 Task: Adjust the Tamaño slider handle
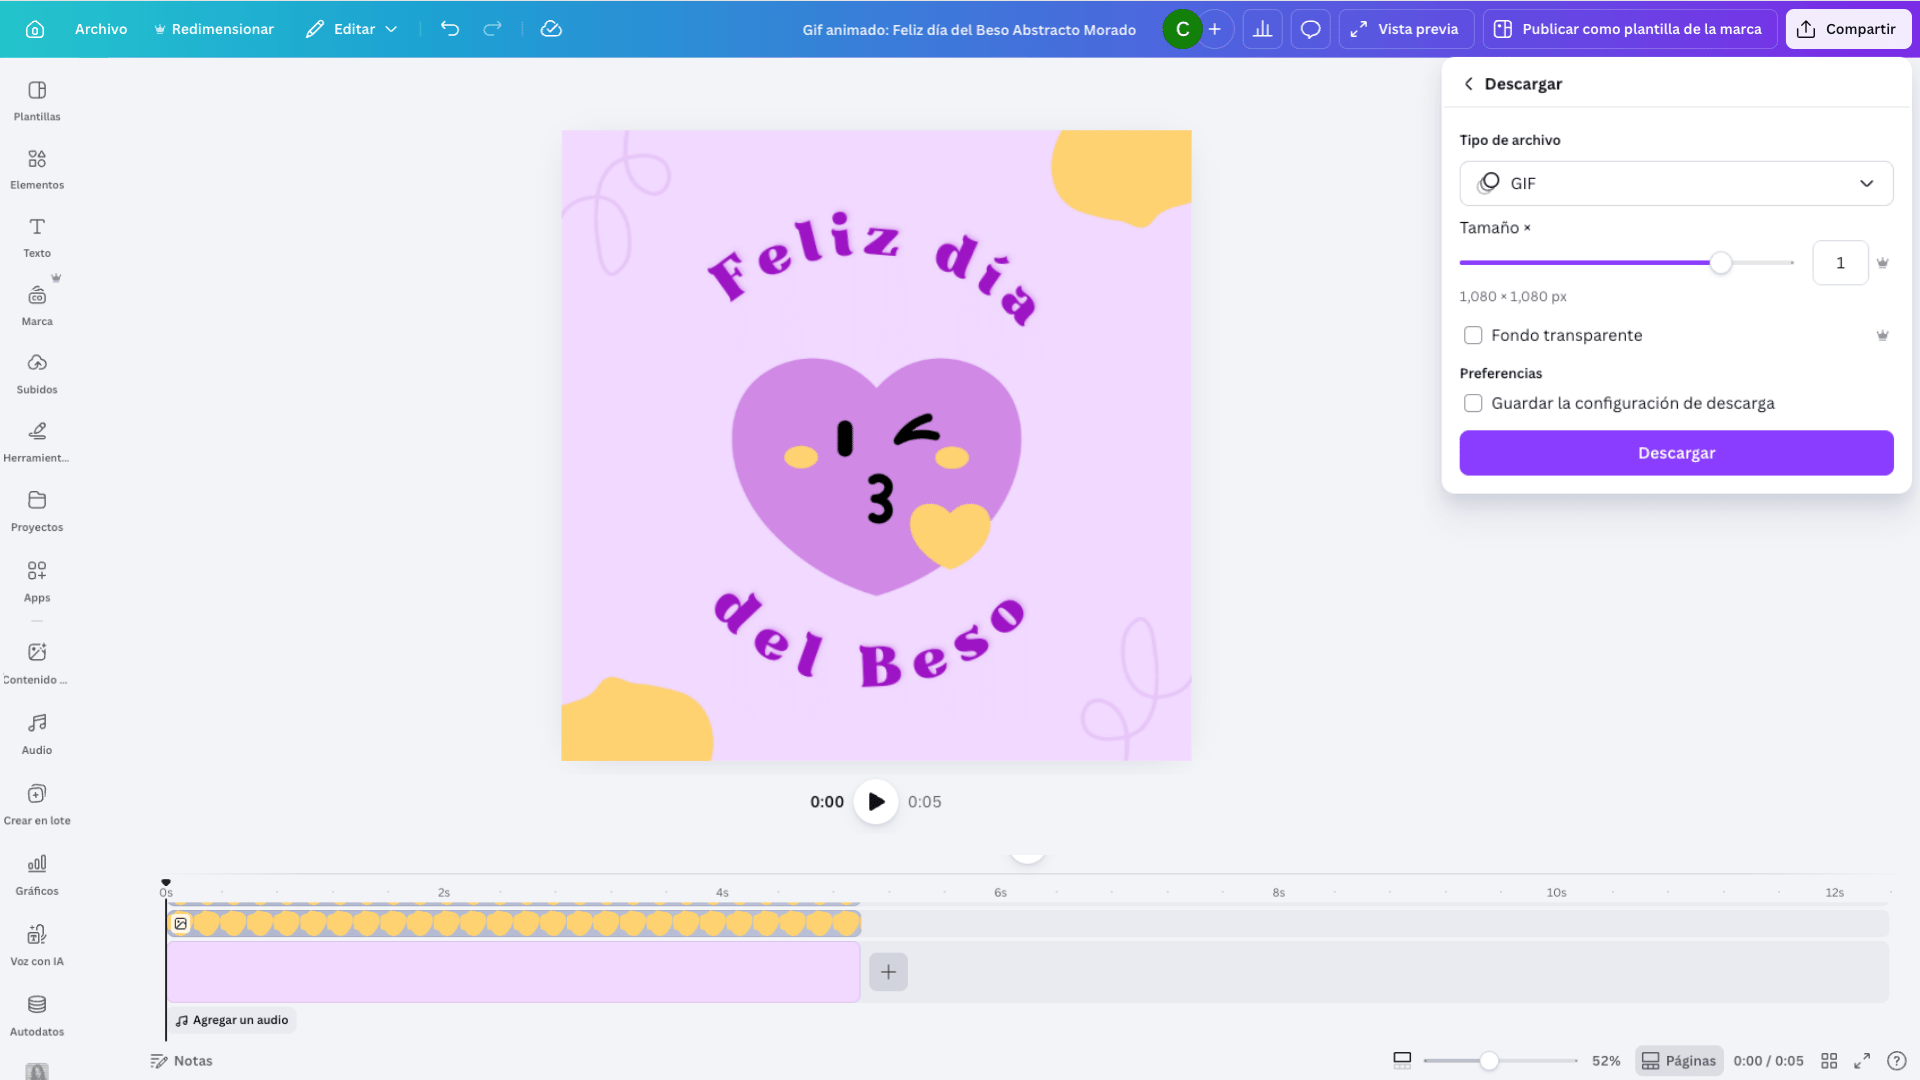pos(1720,263)
